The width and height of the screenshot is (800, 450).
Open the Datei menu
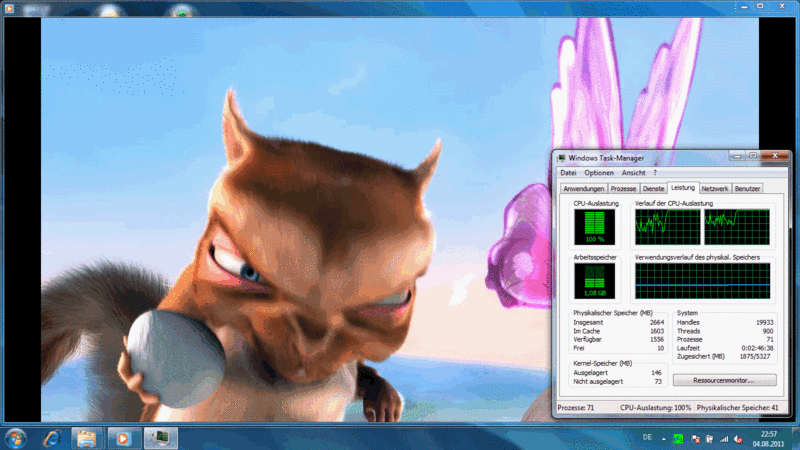[x=568, y=173]
